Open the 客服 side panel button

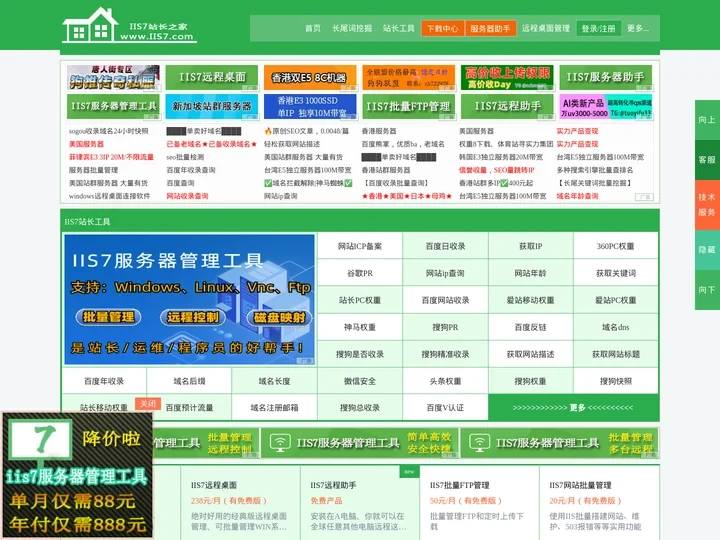coord(707,160)
